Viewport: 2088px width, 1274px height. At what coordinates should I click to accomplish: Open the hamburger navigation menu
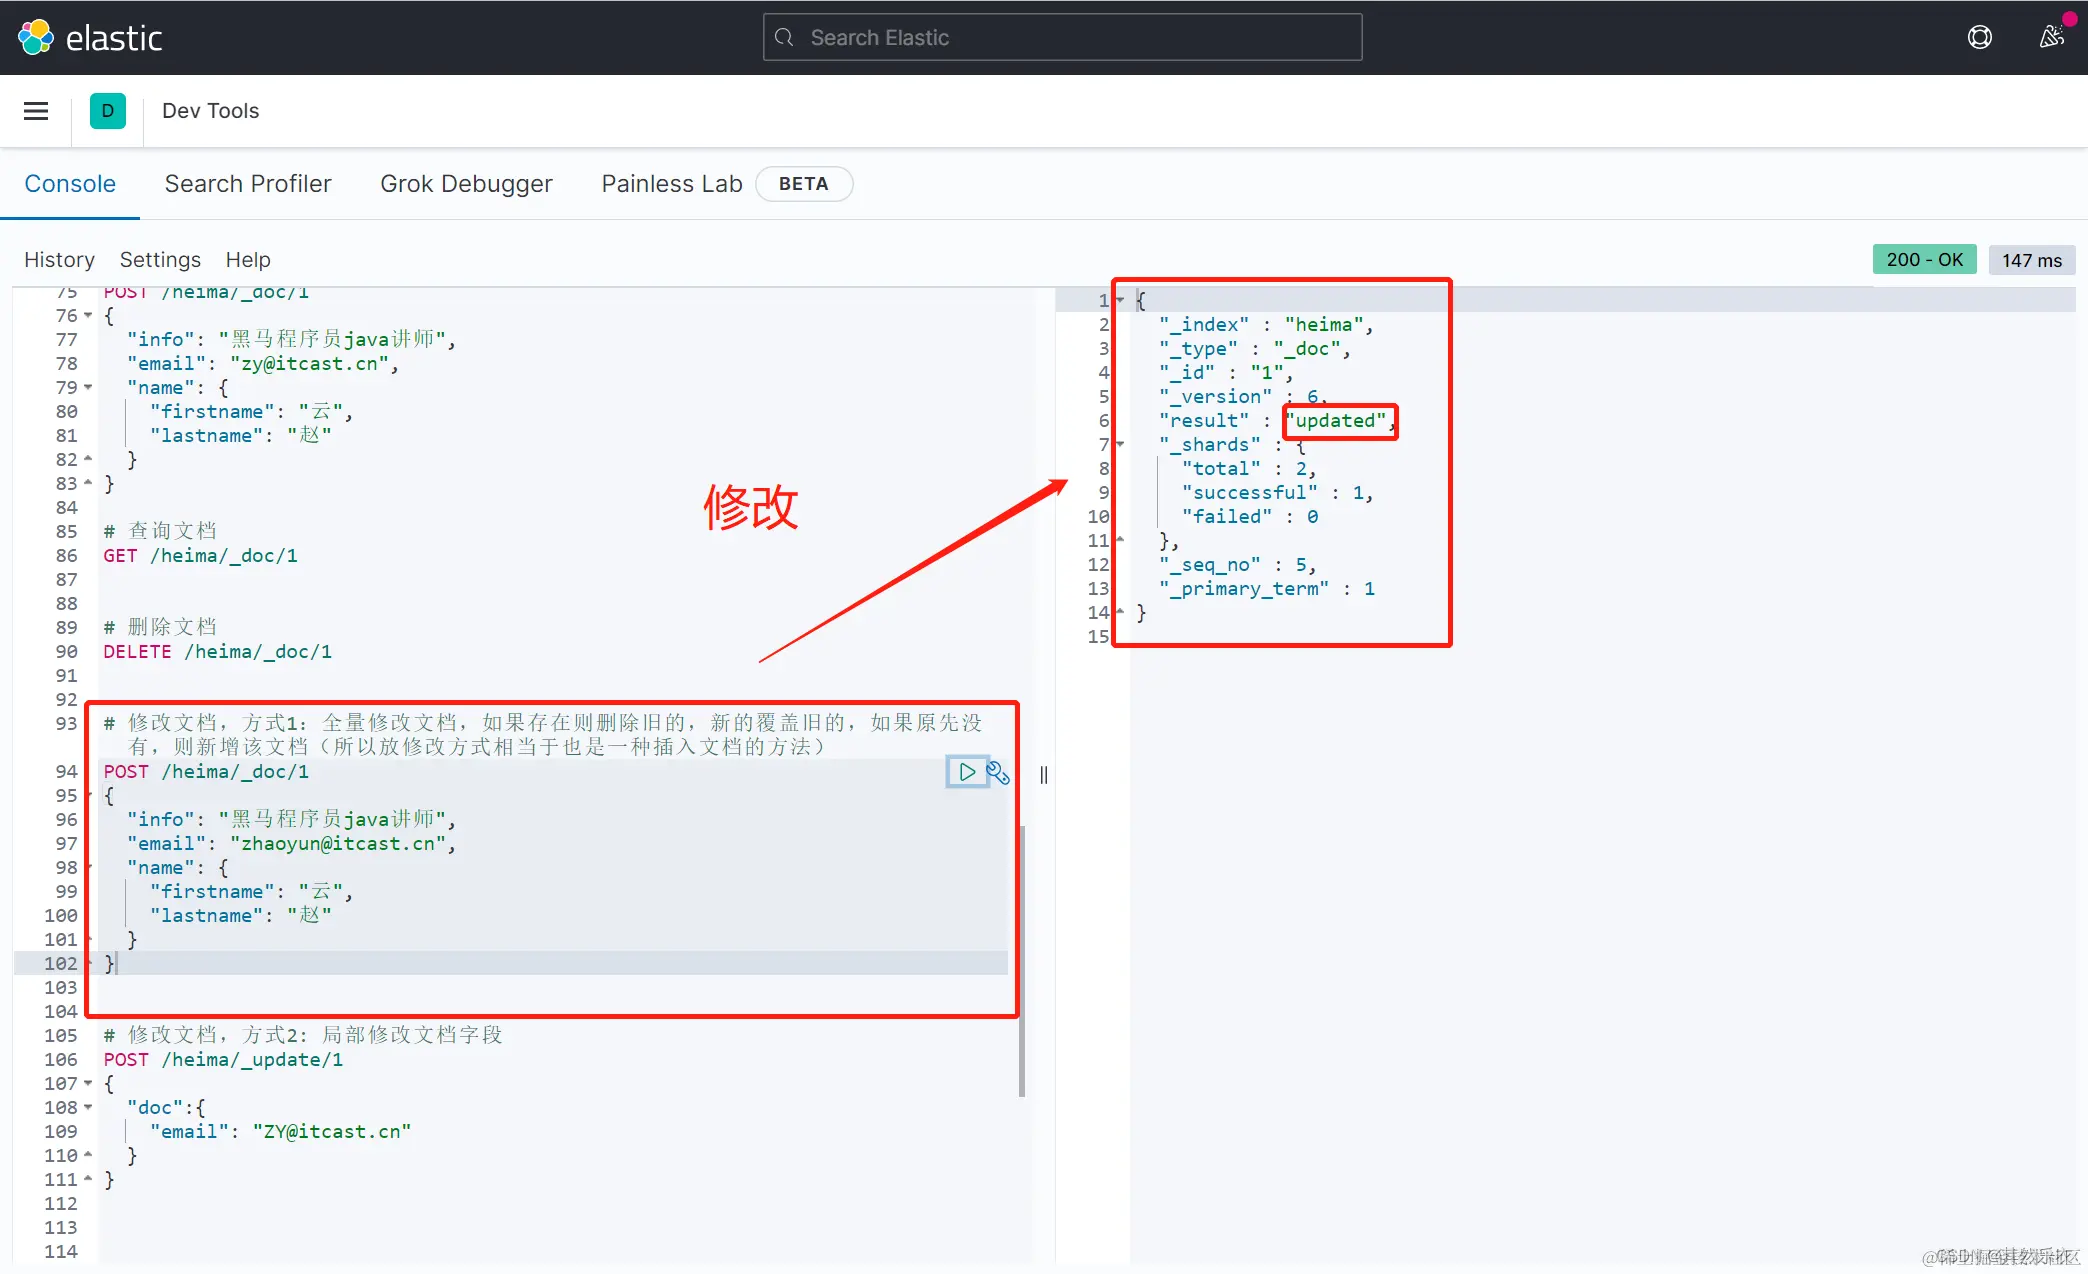36,111
